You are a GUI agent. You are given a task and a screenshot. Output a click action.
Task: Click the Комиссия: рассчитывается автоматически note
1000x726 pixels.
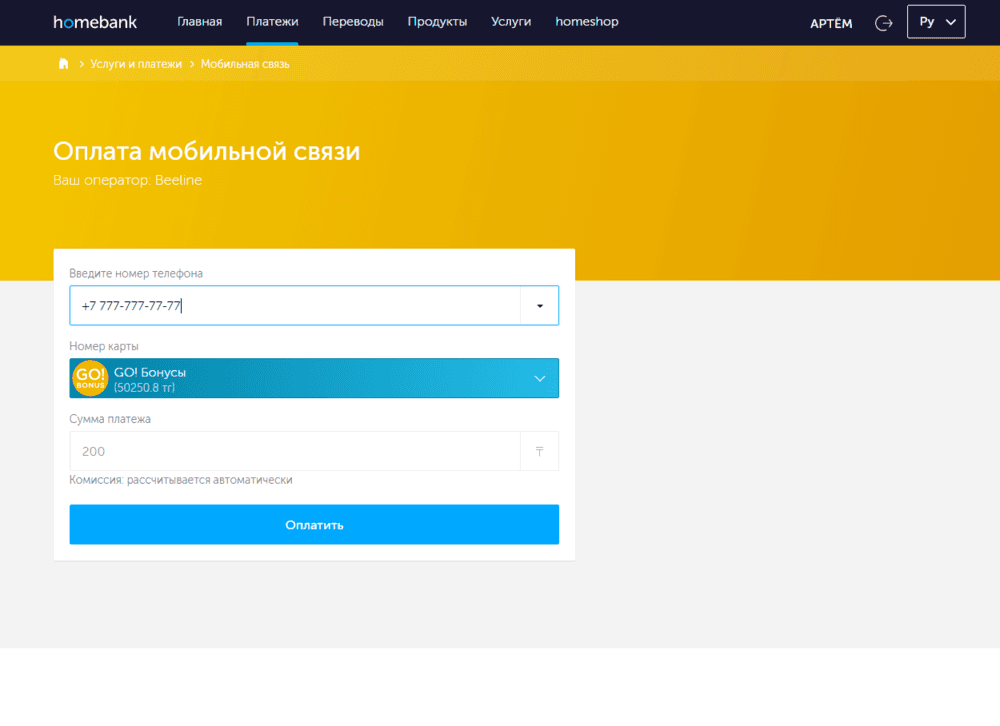click(x=181, y=480)
